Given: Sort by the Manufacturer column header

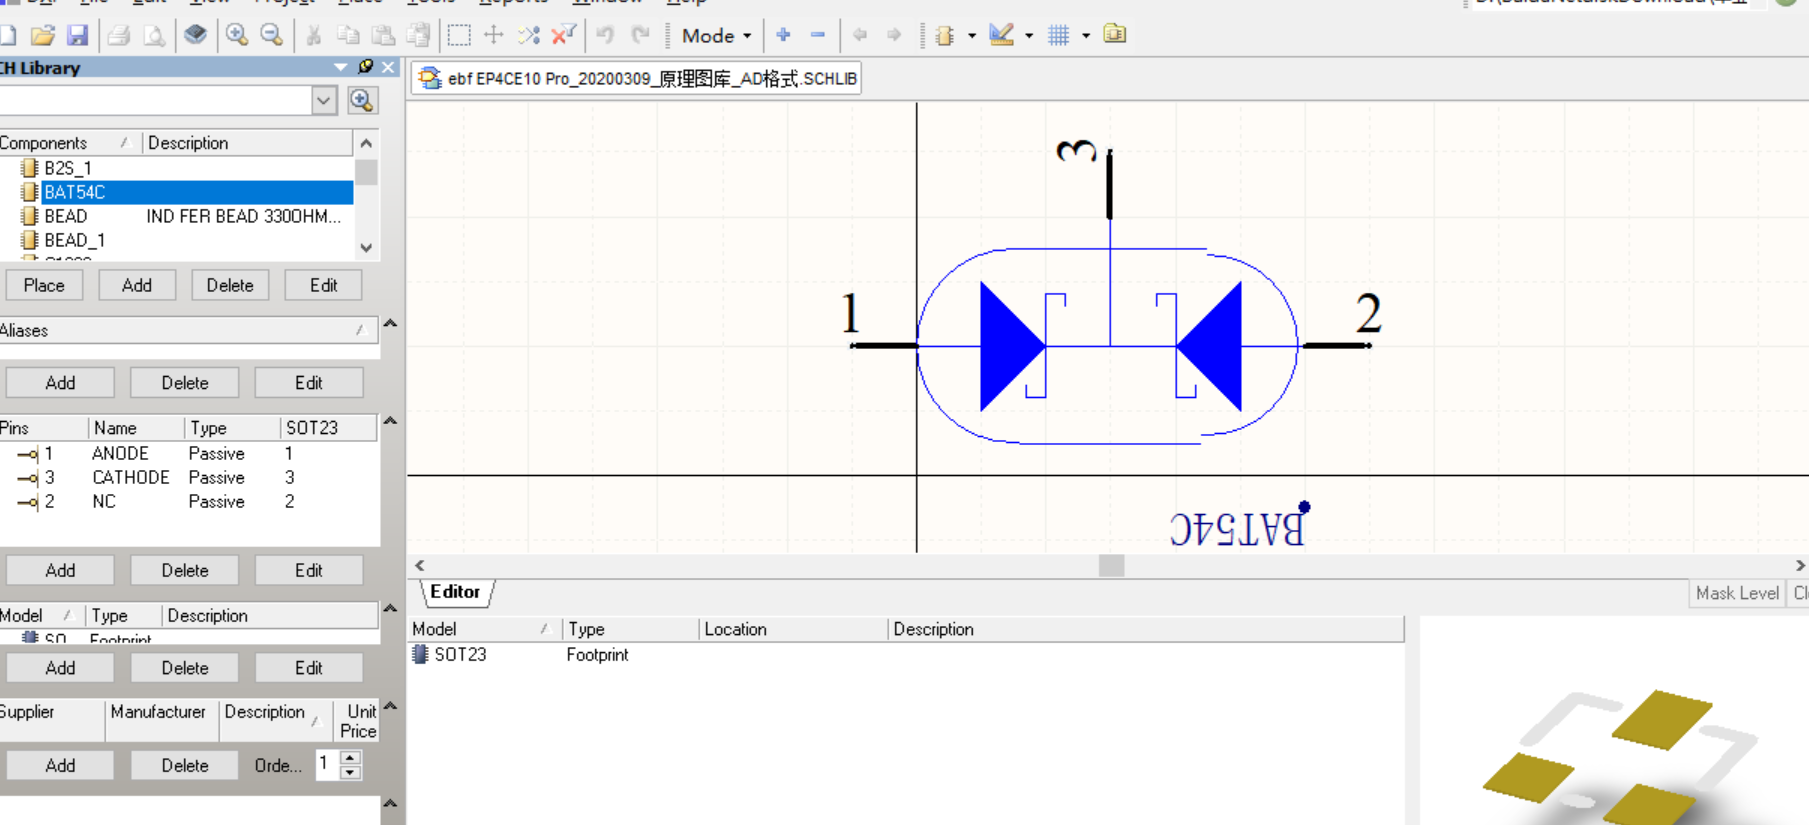Looking at the screenshot, I should pyautogui.click(x=161, y=721).
